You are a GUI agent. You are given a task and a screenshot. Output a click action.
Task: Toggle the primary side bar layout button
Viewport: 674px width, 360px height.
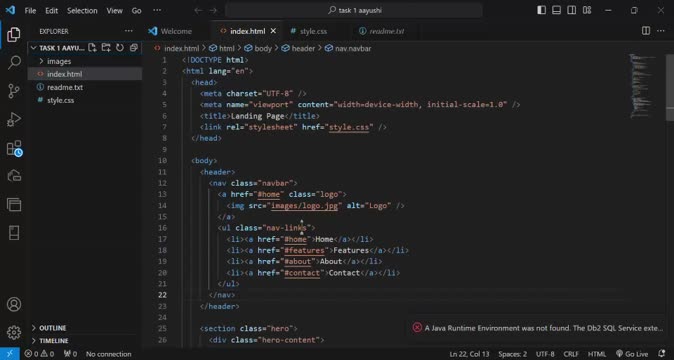coord(542,10)
